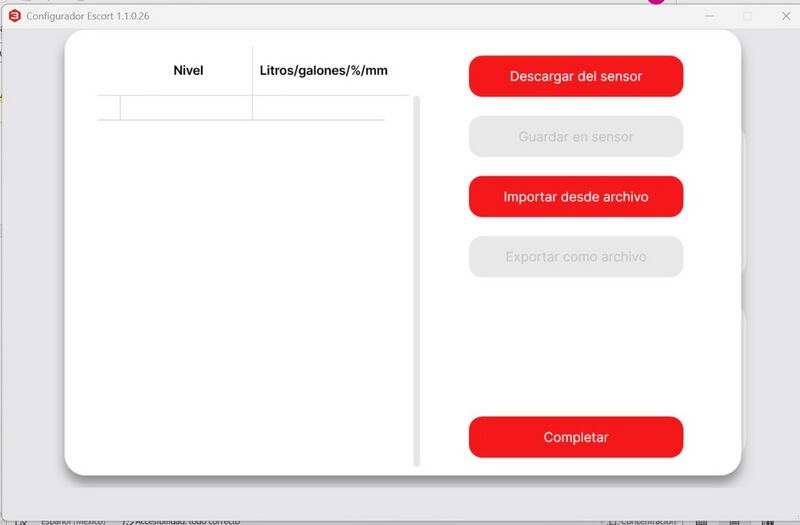Screen dimensions: 800x525
Task: Click the Descargar del sensor button
Action: point(576,76)
